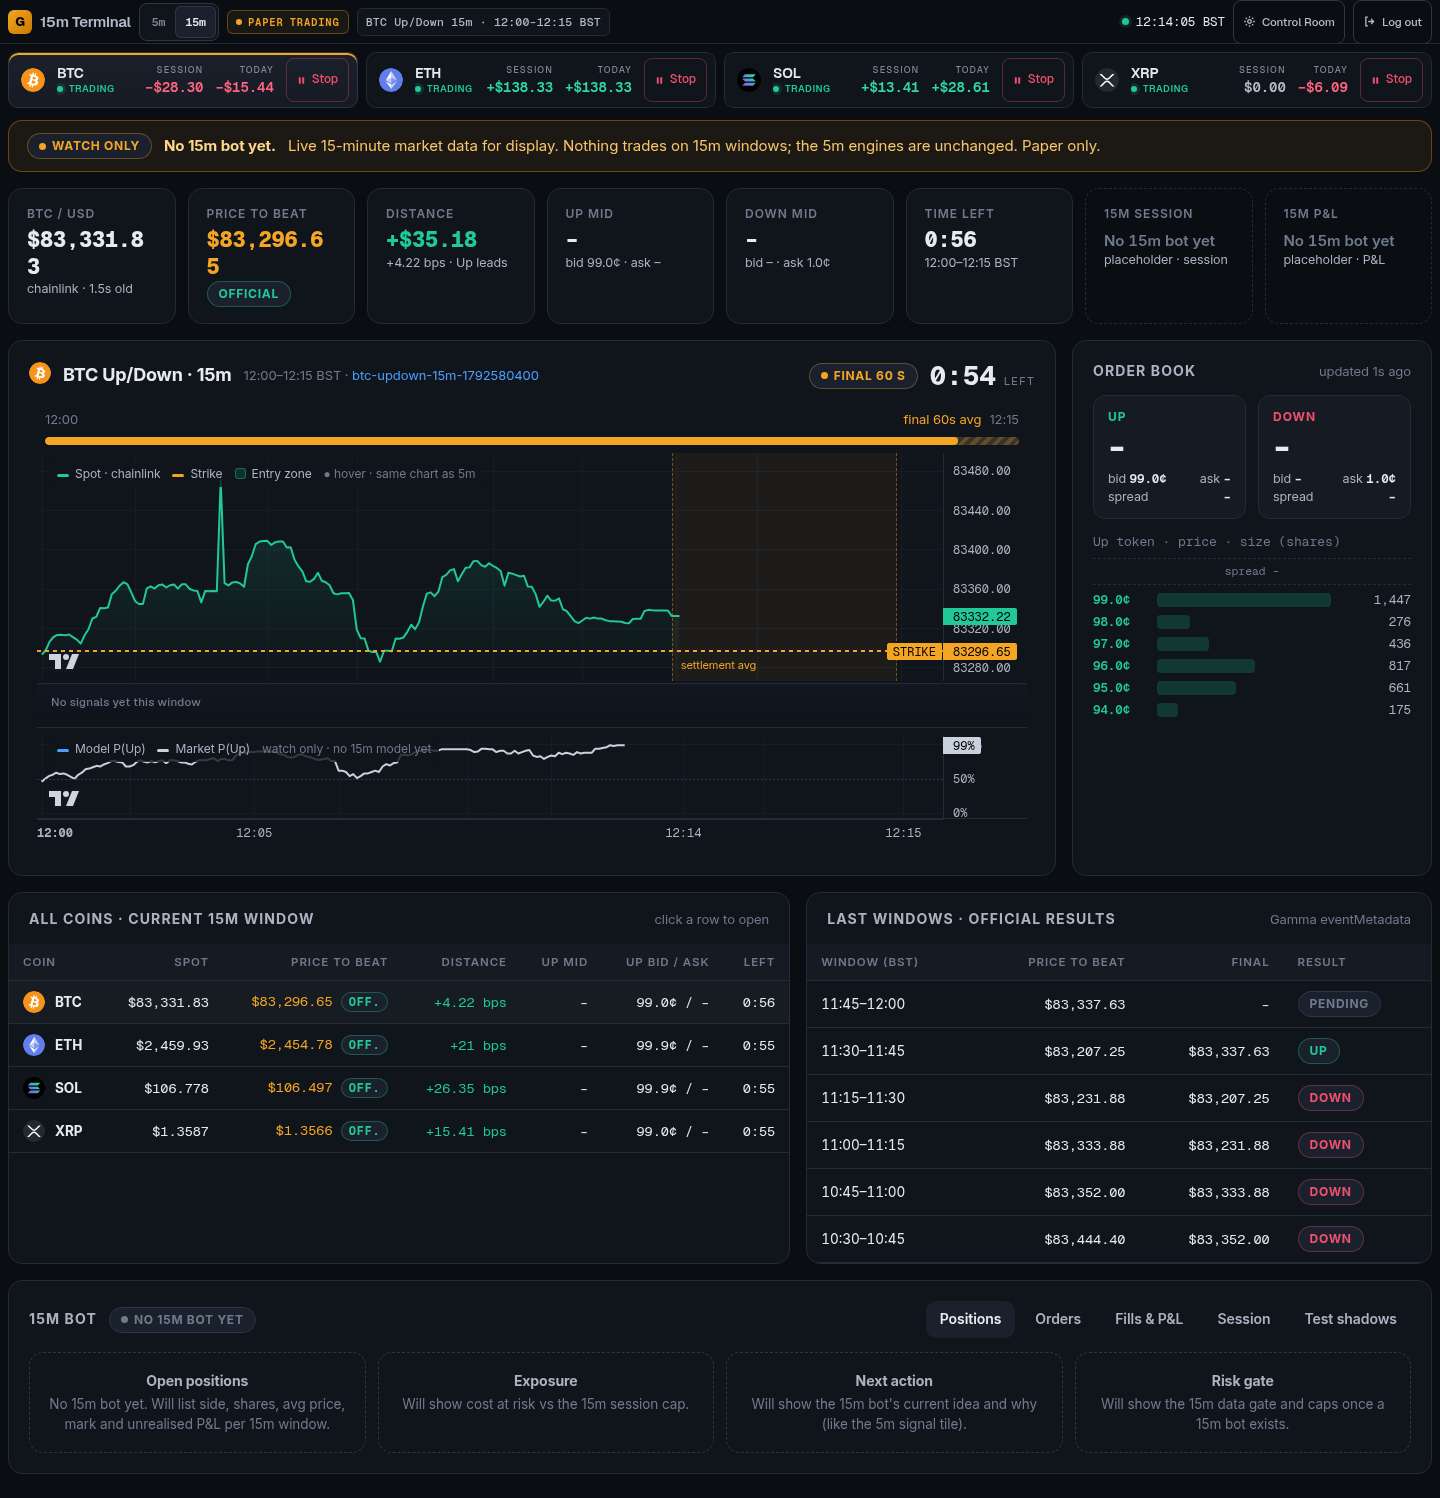Image resolution: width=1440 pixels, height=1498 pixels.
Task: Click the Bitcoin icon in BTC header card
Action: tap(33, 80)
